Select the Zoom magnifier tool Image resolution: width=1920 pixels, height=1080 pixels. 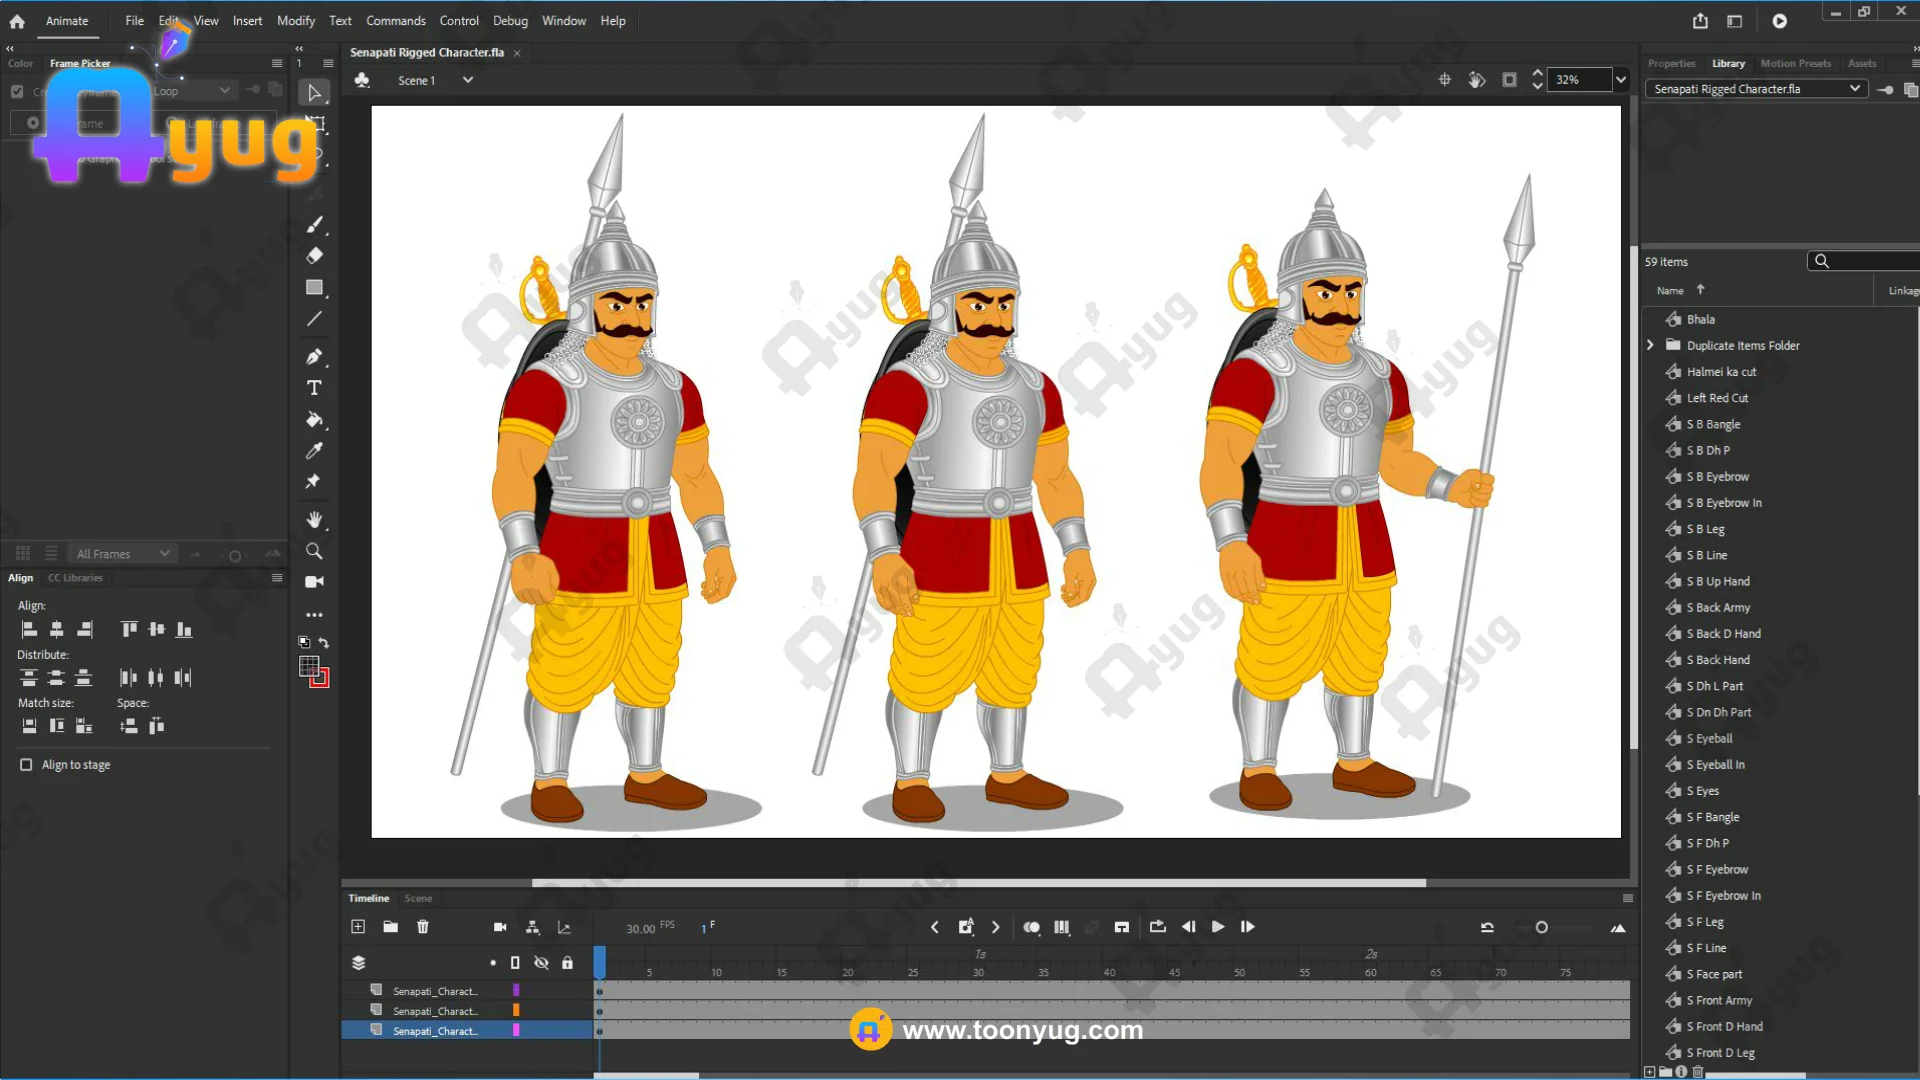coord(314,551)
